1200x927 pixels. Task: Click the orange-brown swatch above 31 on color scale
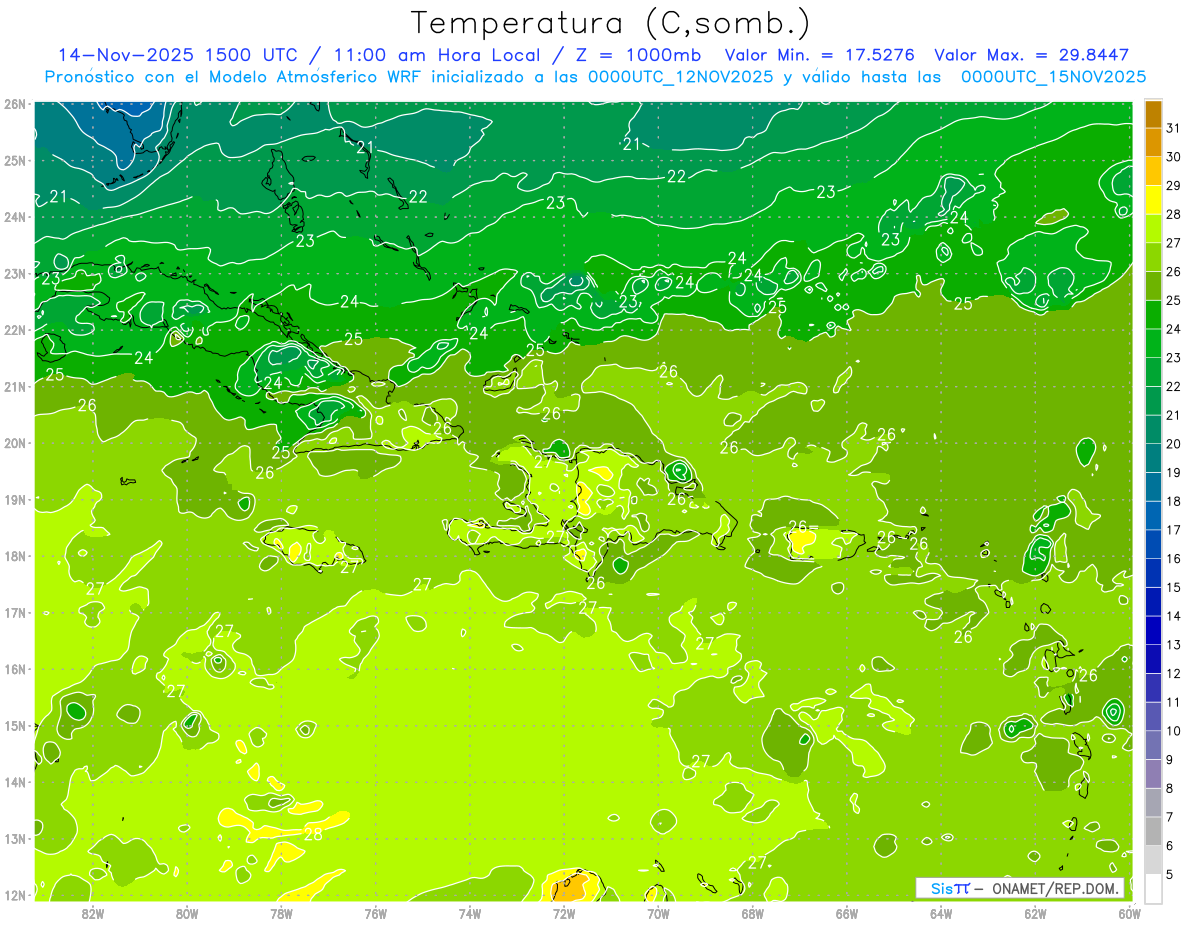pyautogui.click(x=1153, y=114)
